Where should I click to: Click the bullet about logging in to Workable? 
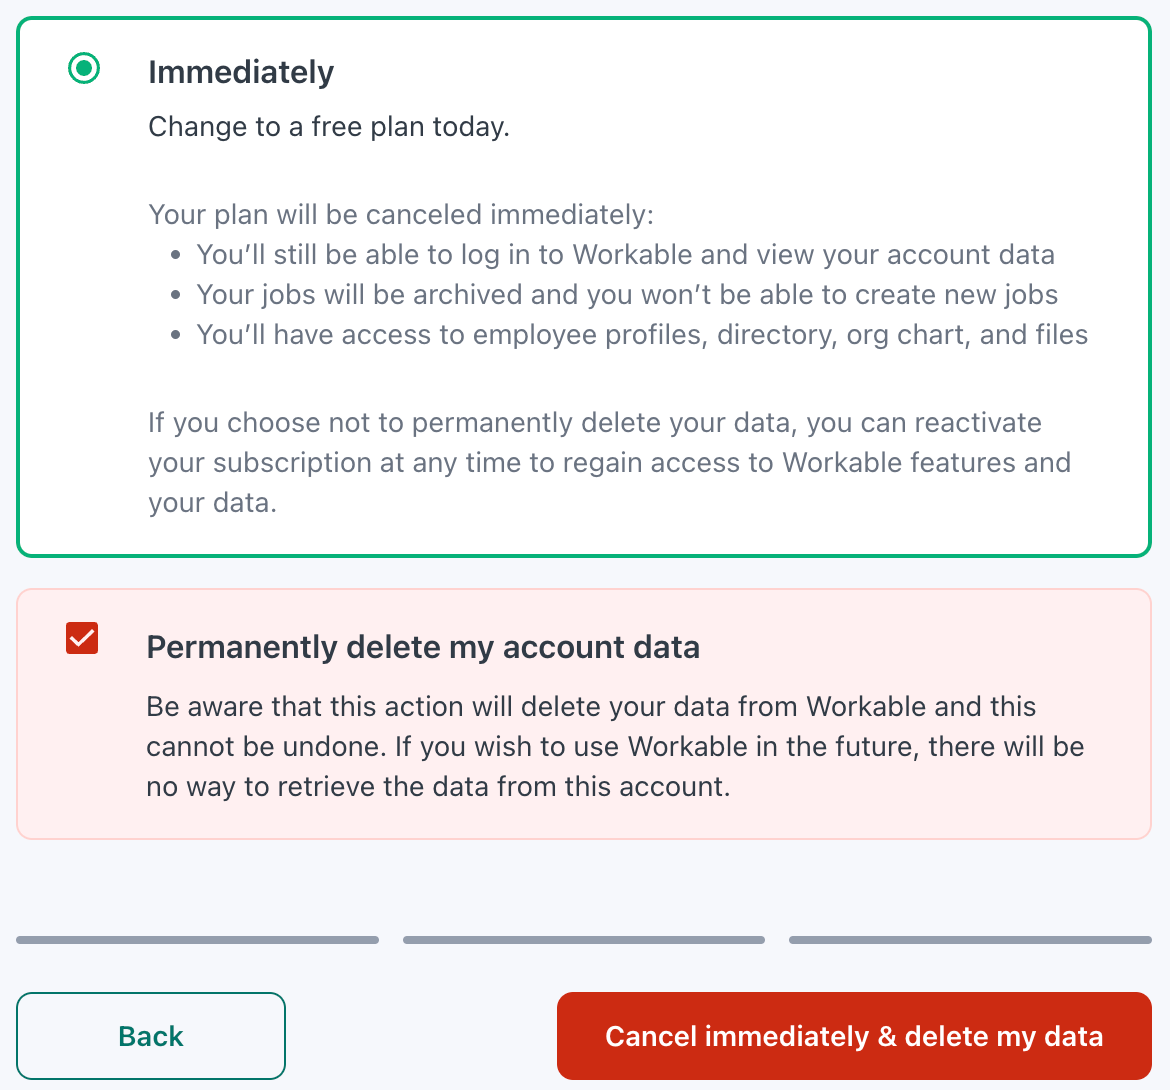pos(625,255)
